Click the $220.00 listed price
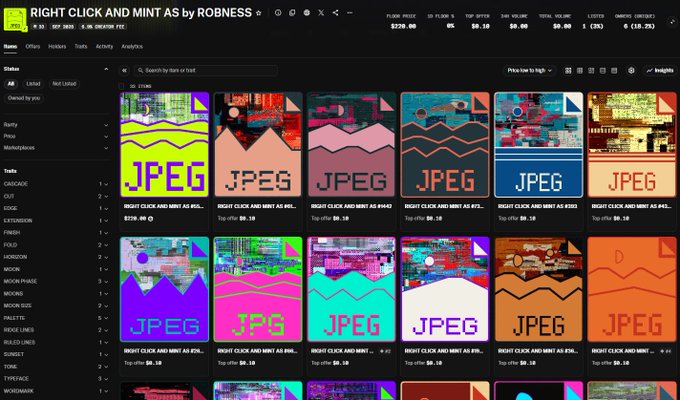680x400 pixels. pos(135,219)
